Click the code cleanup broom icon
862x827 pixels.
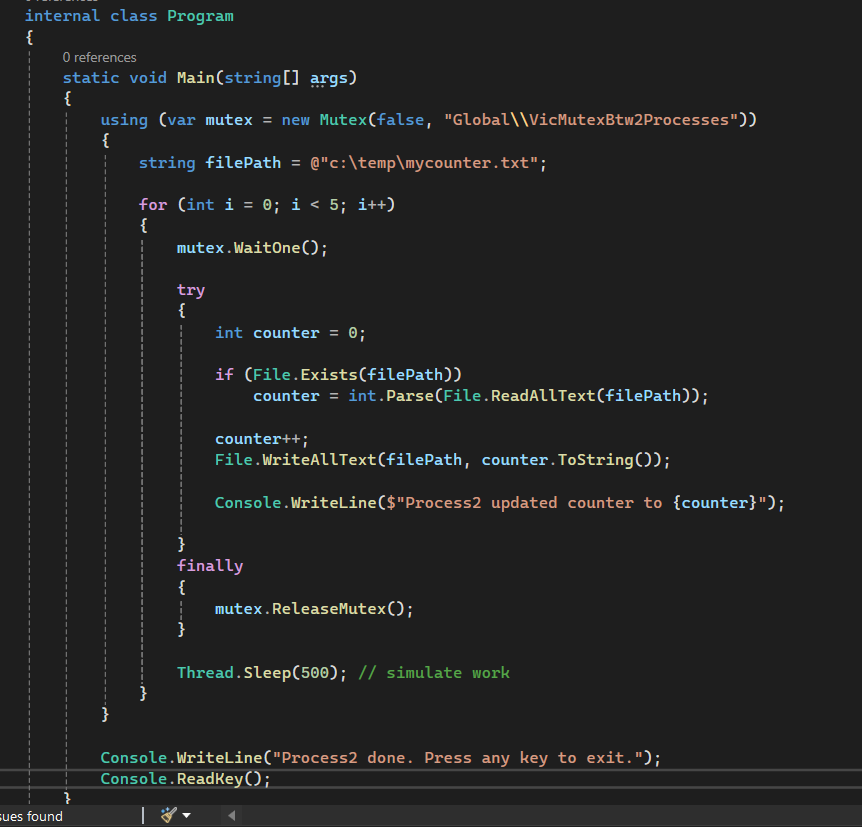[168, 816]
